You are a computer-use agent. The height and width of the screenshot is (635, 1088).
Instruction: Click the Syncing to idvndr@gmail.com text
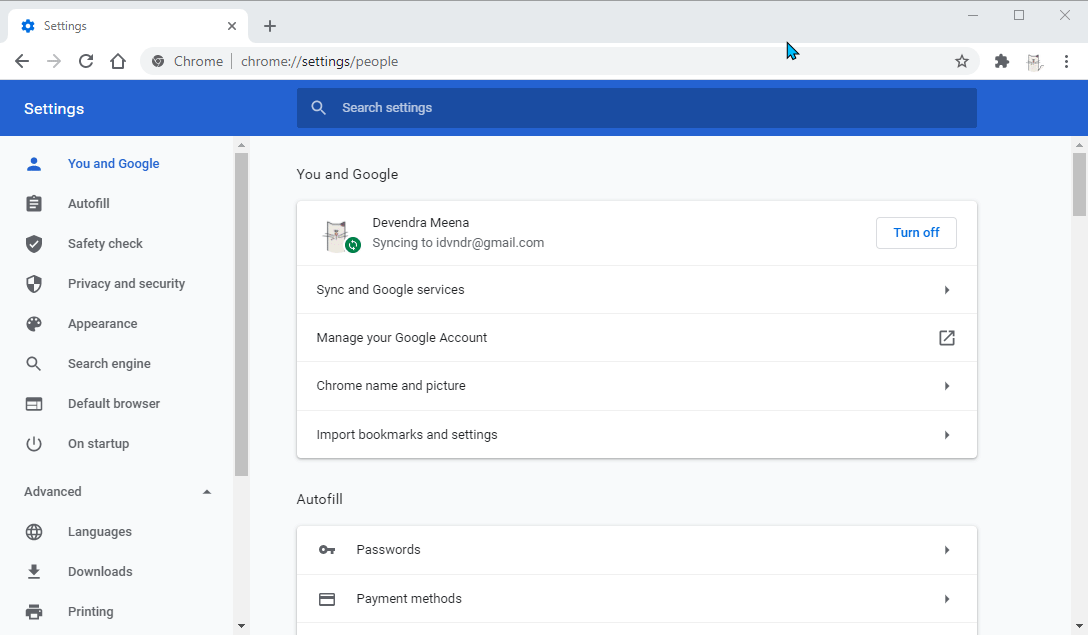pyautogui.click(x=458, y=243)
